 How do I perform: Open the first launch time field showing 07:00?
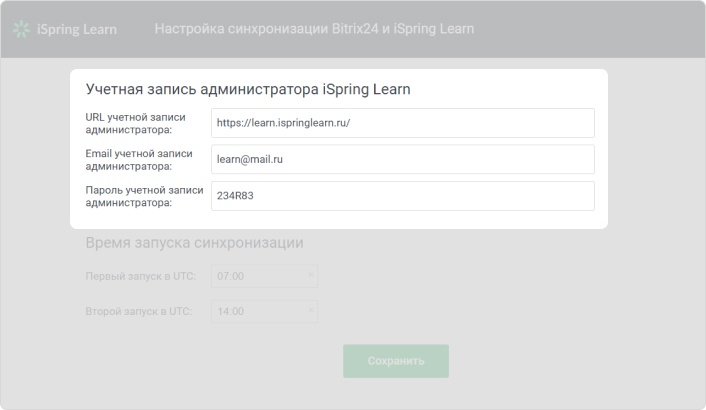[264, 276]
